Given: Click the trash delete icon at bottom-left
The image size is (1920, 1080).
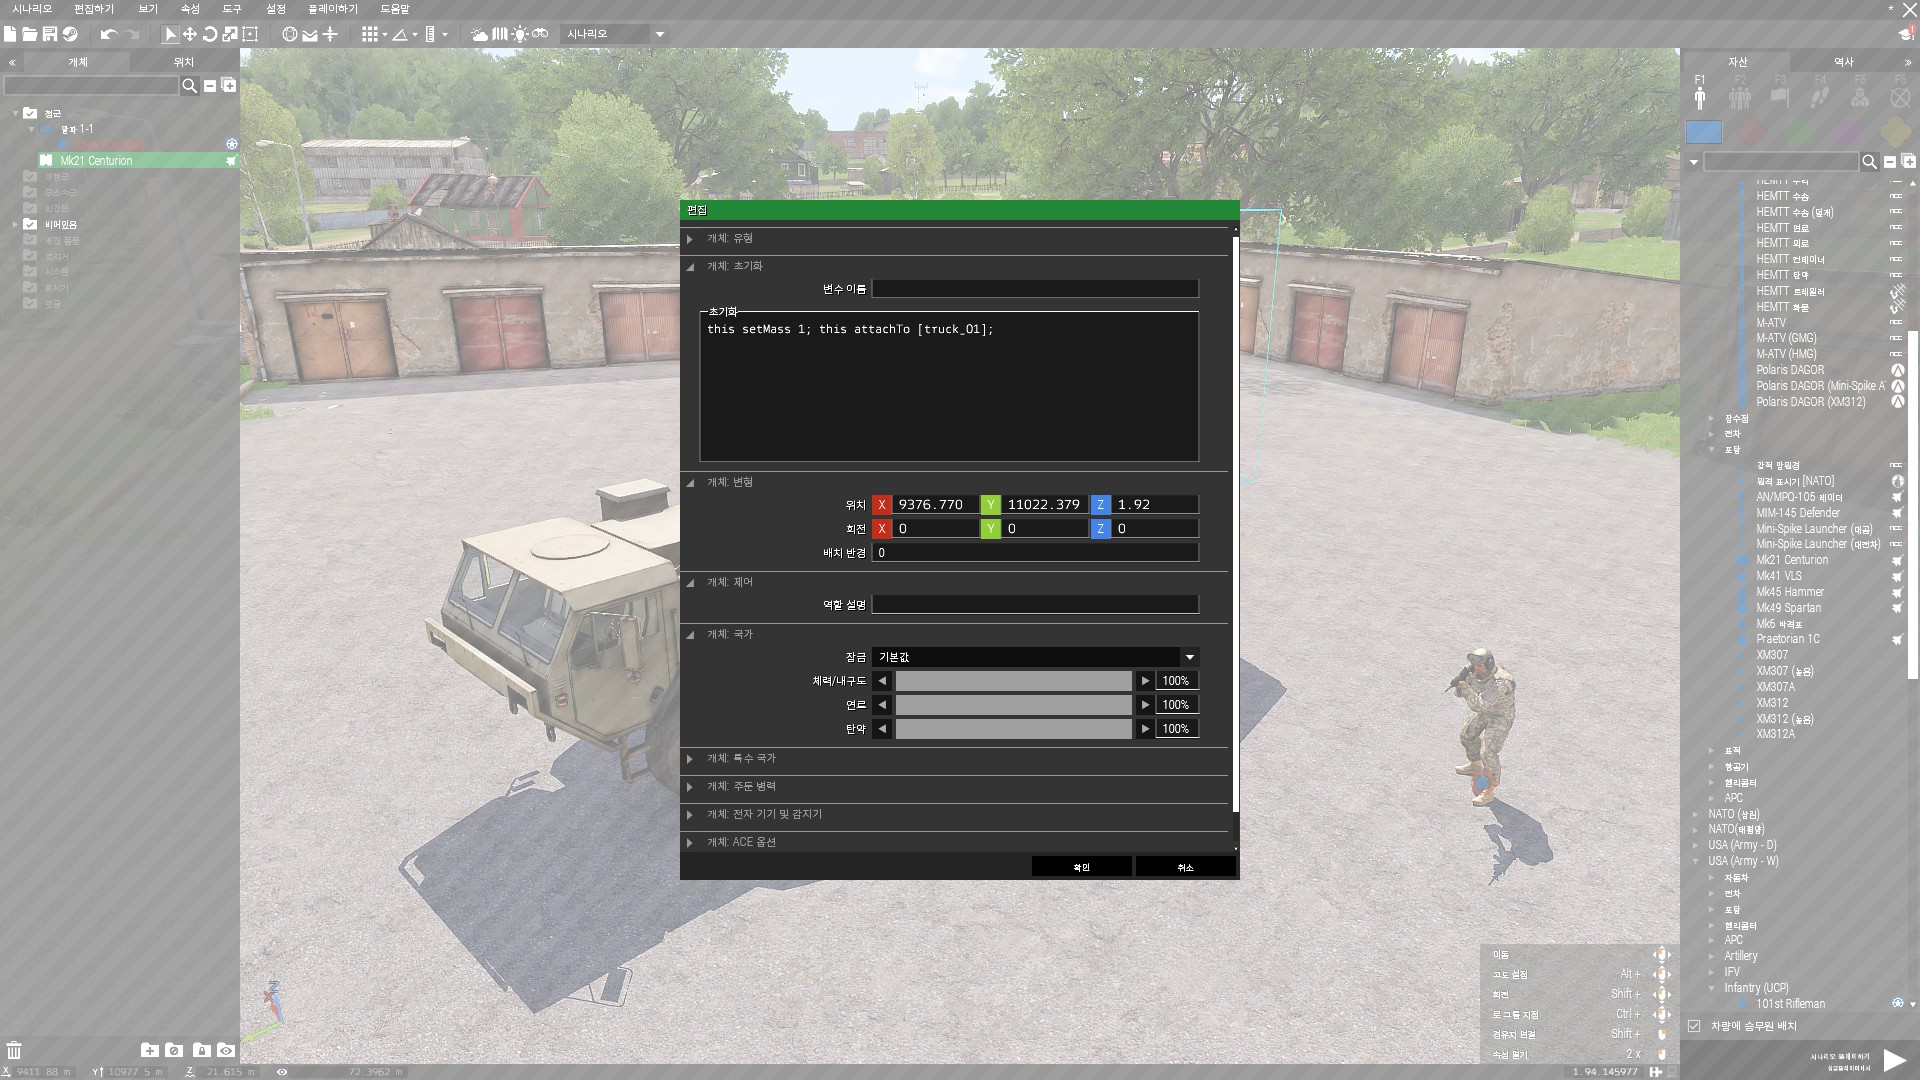Looking at the screenshot, I should coord(14,1050).
